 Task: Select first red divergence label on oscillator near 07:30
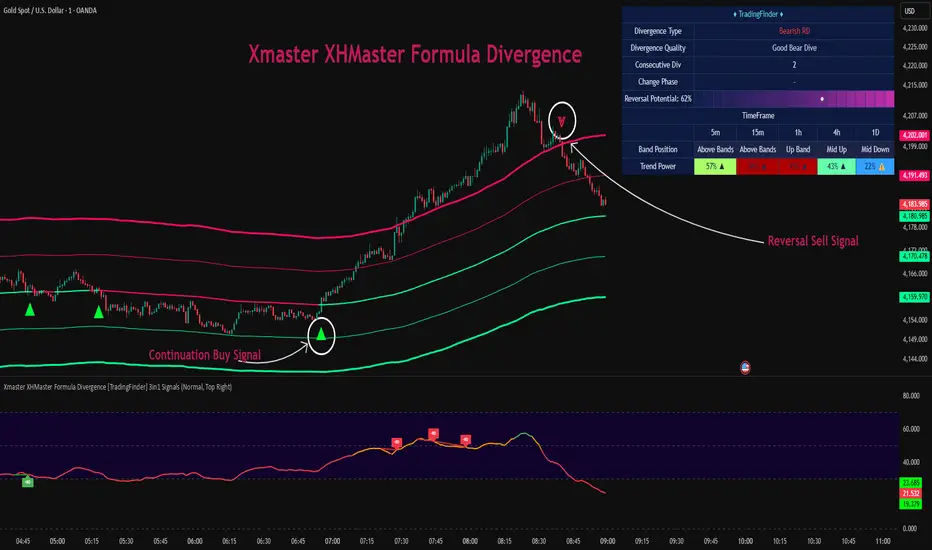(x=396, y=442)
